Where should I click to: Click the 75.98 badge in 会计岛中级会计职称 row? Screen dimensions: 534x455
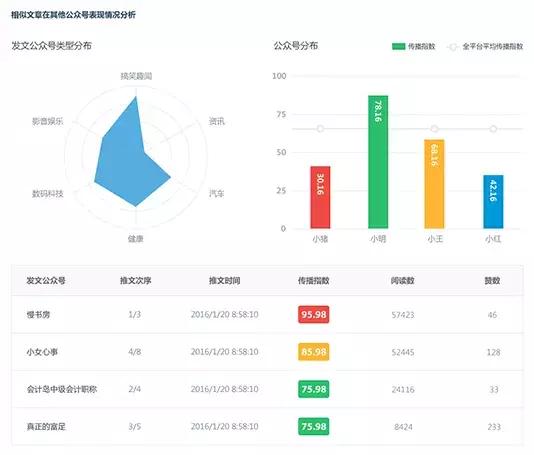pos(314,389)
